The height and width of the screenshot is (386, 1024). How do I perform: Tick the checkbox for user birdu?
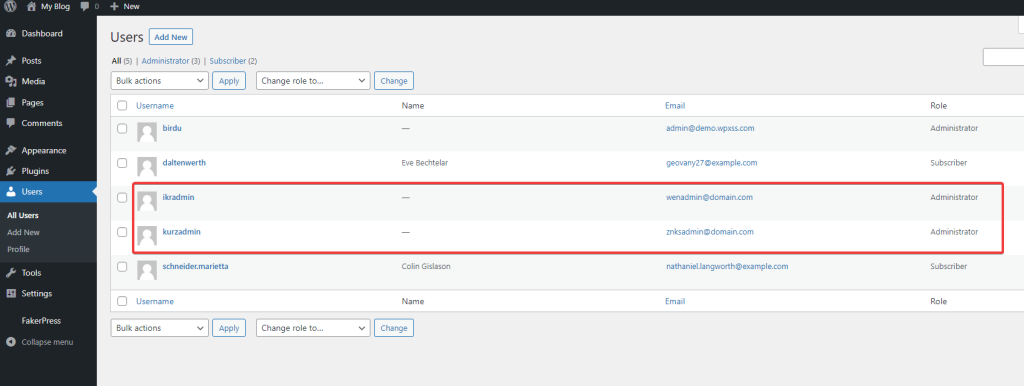pos(122,128)
